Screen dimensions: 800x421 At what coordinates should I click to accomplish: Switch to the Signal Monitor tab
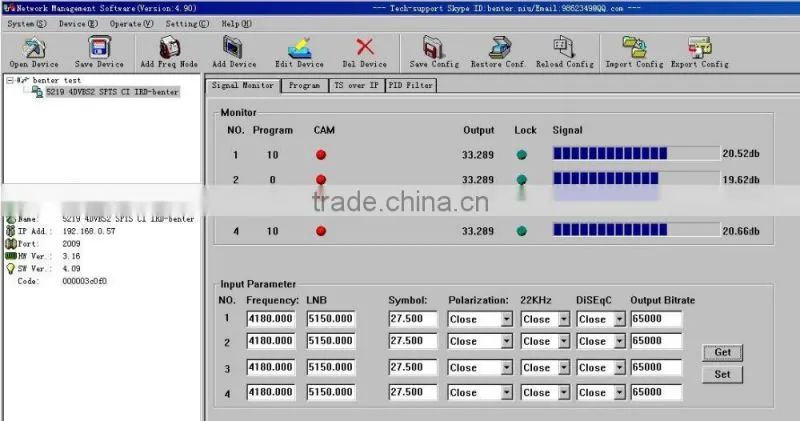(243, 86)
